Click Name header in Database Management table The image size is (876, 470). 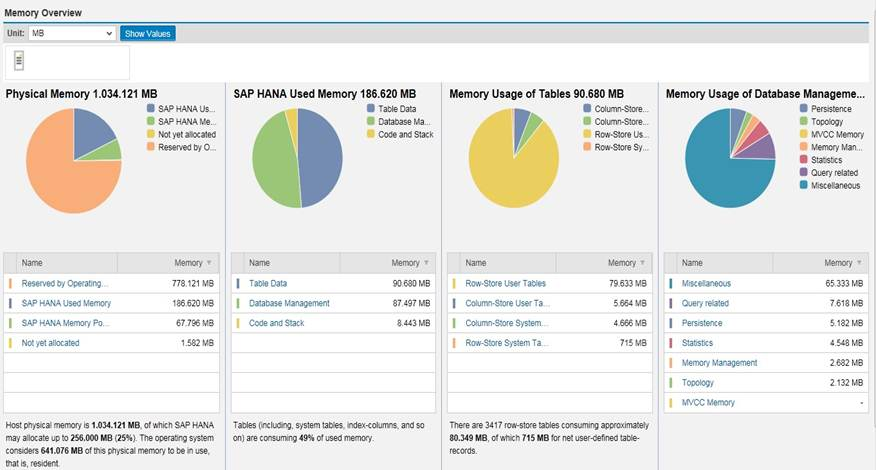pyautogui.click(x=725, y=263)
